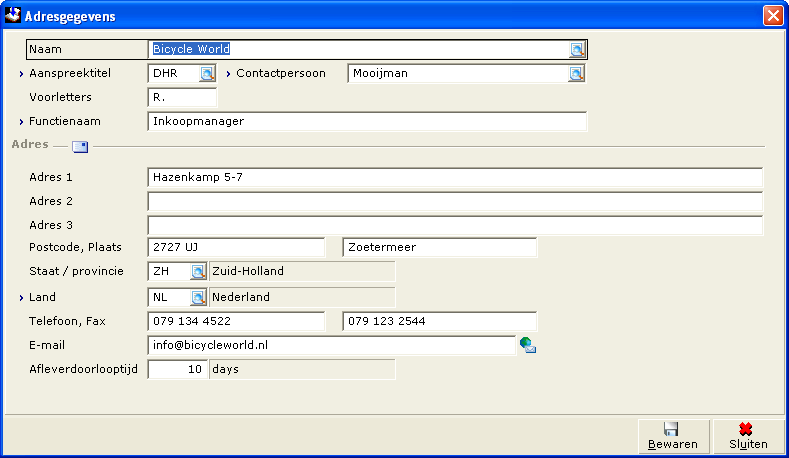
Task: Click the Voorletters label
Action: coord(60,98)
